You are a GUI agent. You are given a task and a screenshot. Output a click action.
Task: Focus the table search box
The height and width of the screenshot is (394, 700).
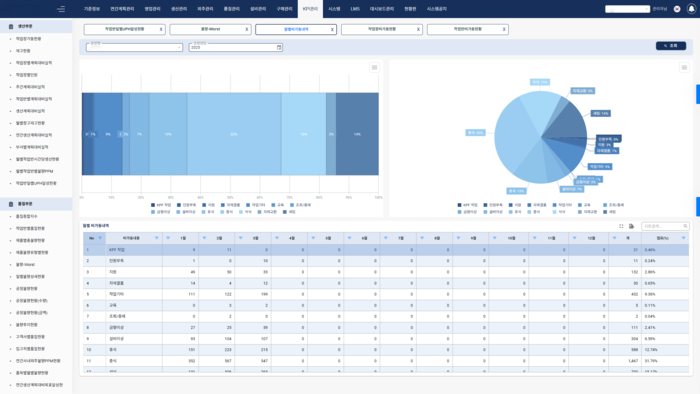[x=665, y=226]
